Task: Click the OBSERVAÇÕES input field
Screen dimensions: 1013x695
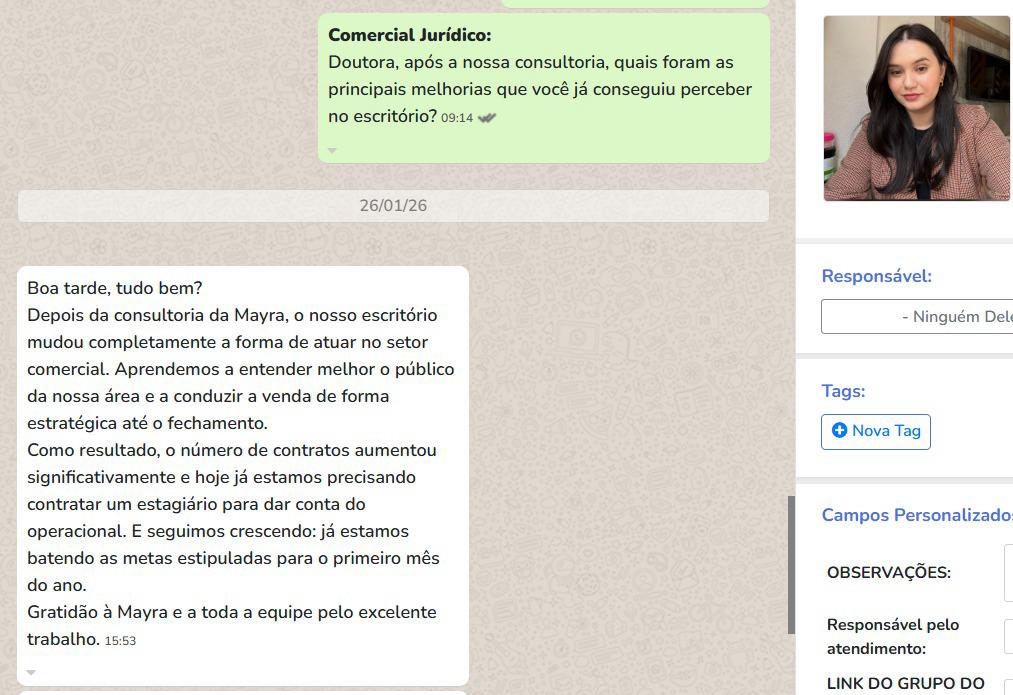Action: coord(1008,573)
